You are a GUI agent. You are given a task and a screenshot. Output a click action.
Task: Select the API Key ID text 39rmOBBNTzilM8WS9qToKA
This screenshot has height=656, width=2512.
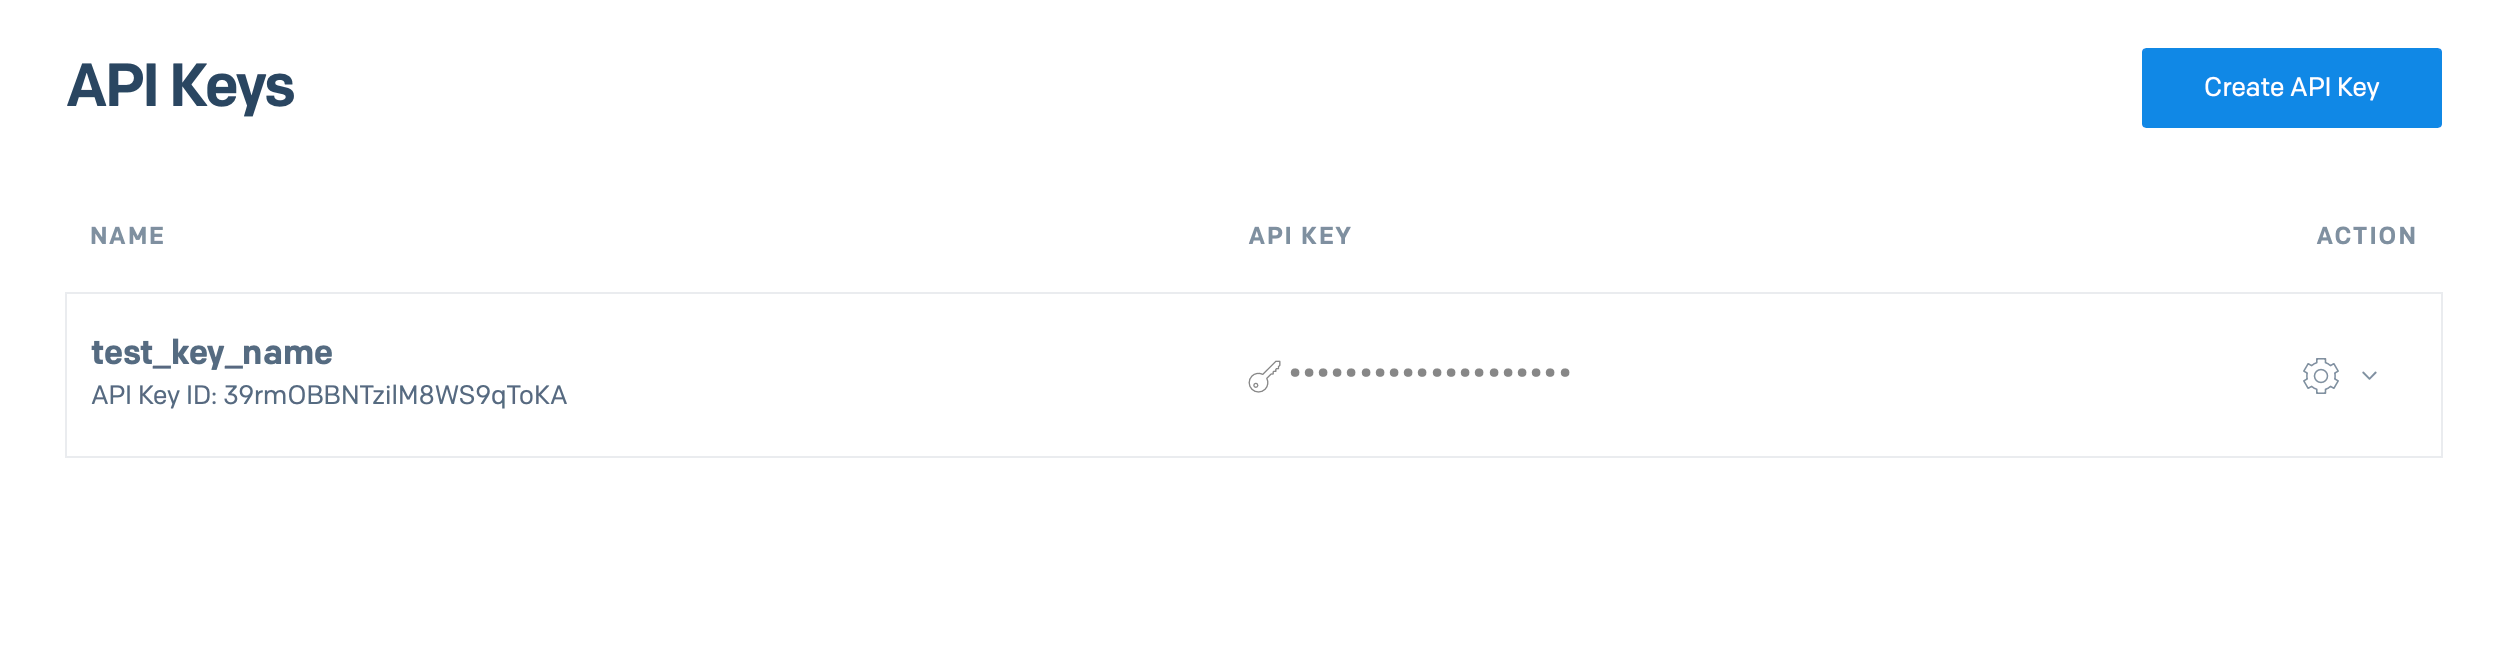point(329,395)
